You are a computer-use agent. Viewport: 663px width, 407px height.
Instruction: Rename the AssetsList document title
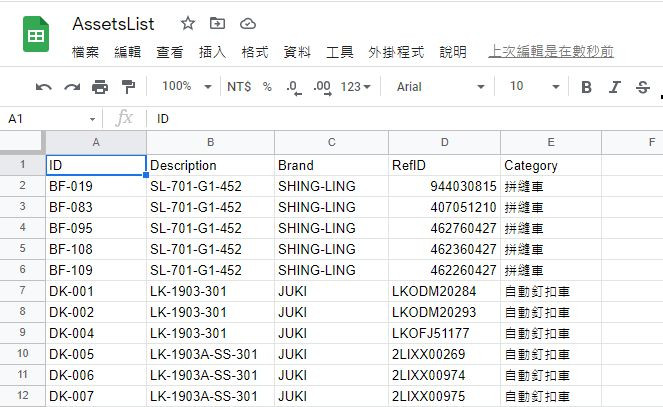tap(113, 24)
